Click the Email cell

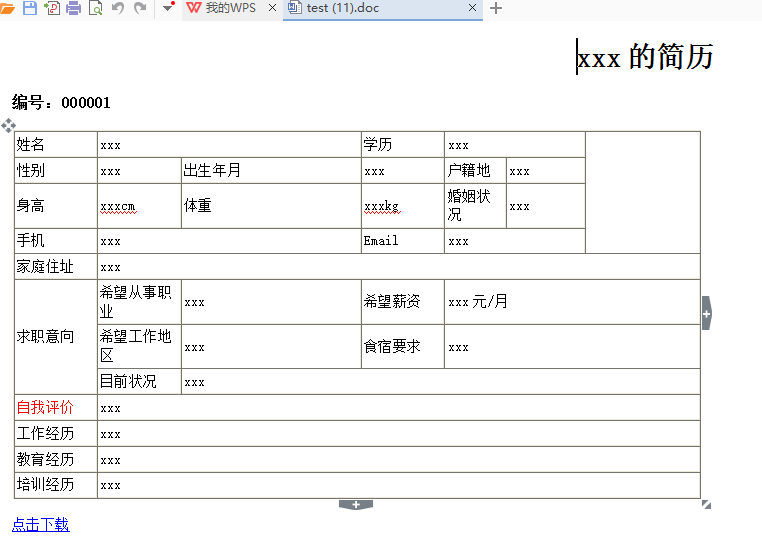tap(403, 241)
